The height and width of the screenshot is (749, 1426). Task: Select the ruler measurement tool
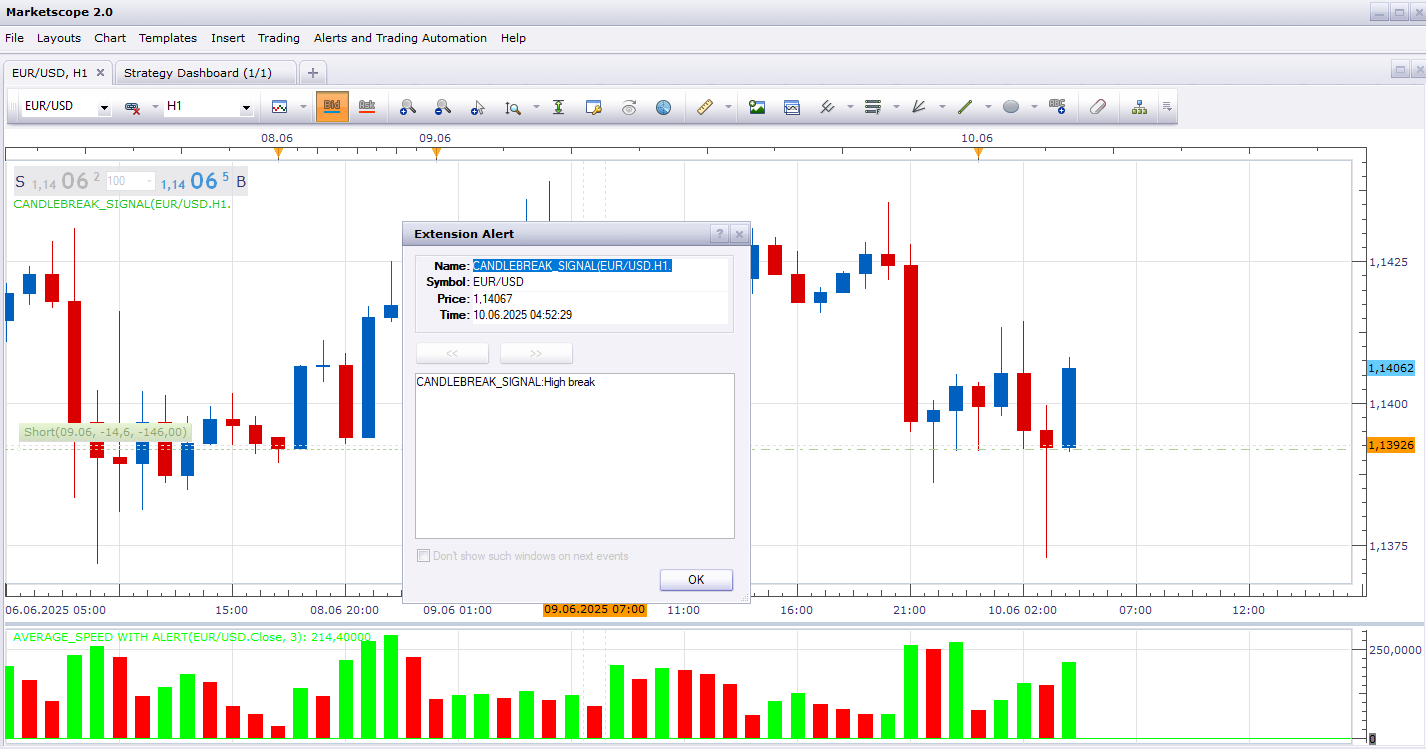[x=704, y=107]
